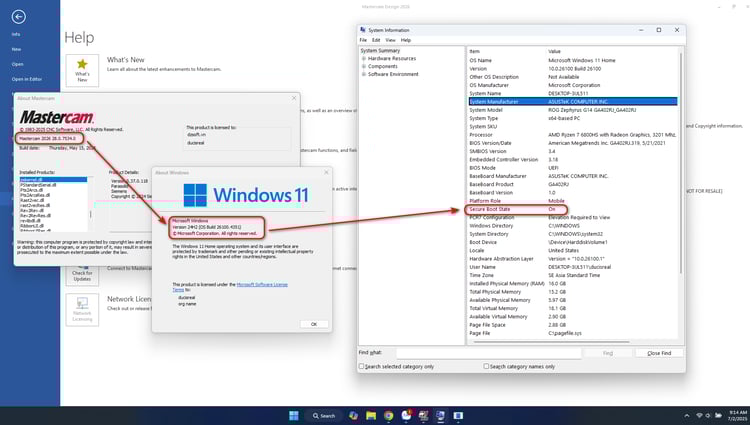Expand the Software Environment node
The image size is (750, 425).
click(x=364, y=74)
